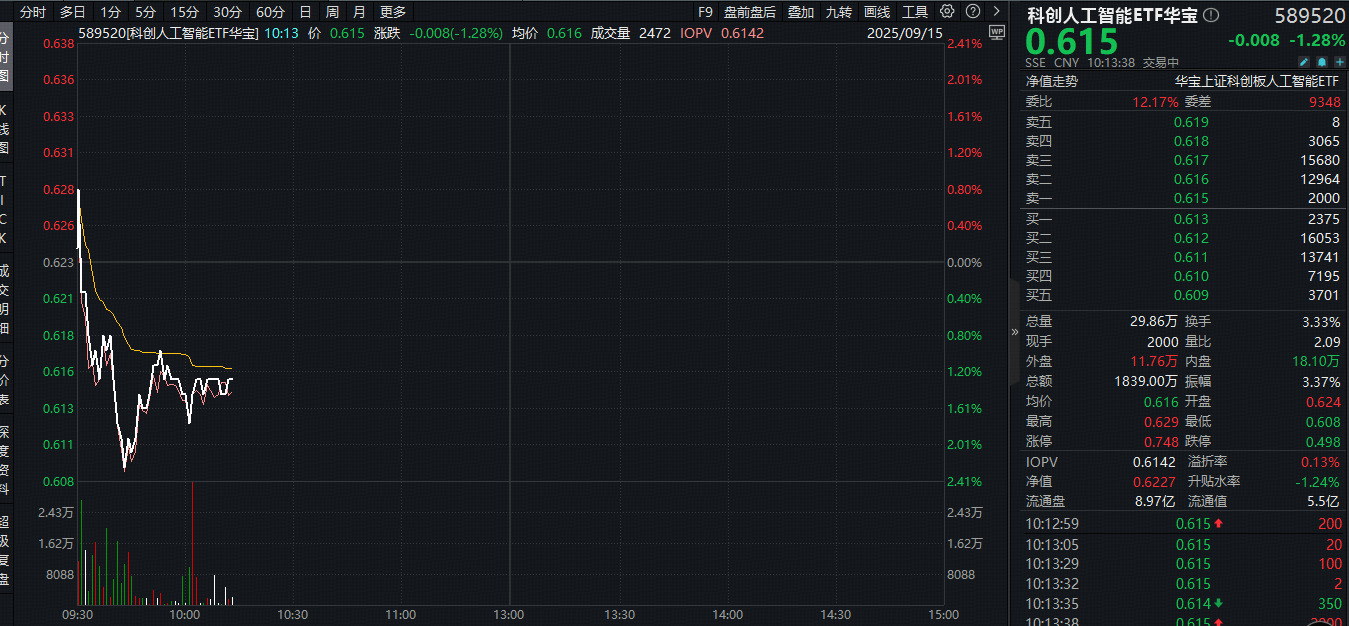
Task: Switch to the 5分 chart period
Action: point(146,12)
